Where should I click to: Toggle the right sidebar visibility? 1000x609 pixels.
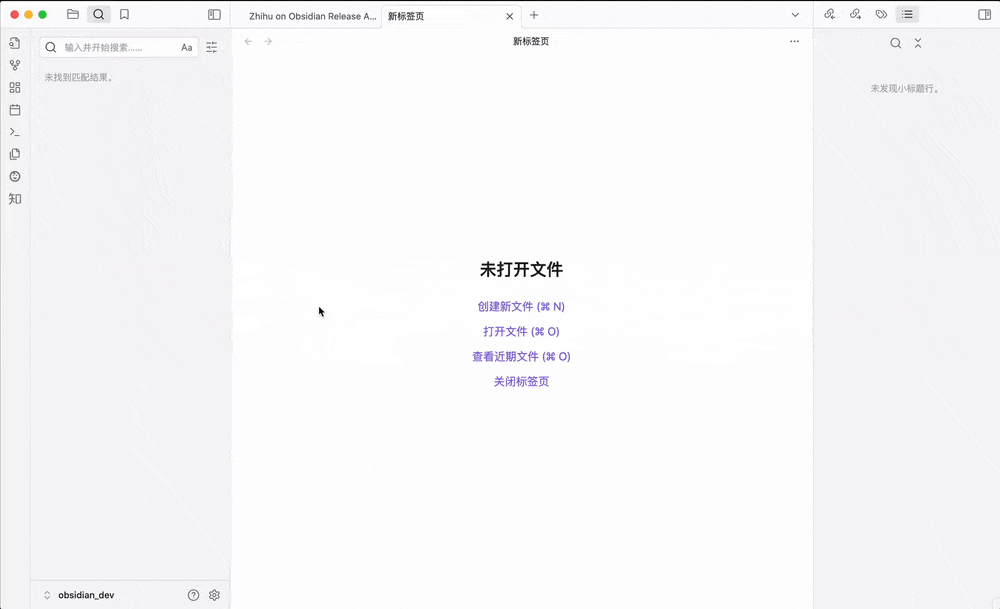pos(984,14)
